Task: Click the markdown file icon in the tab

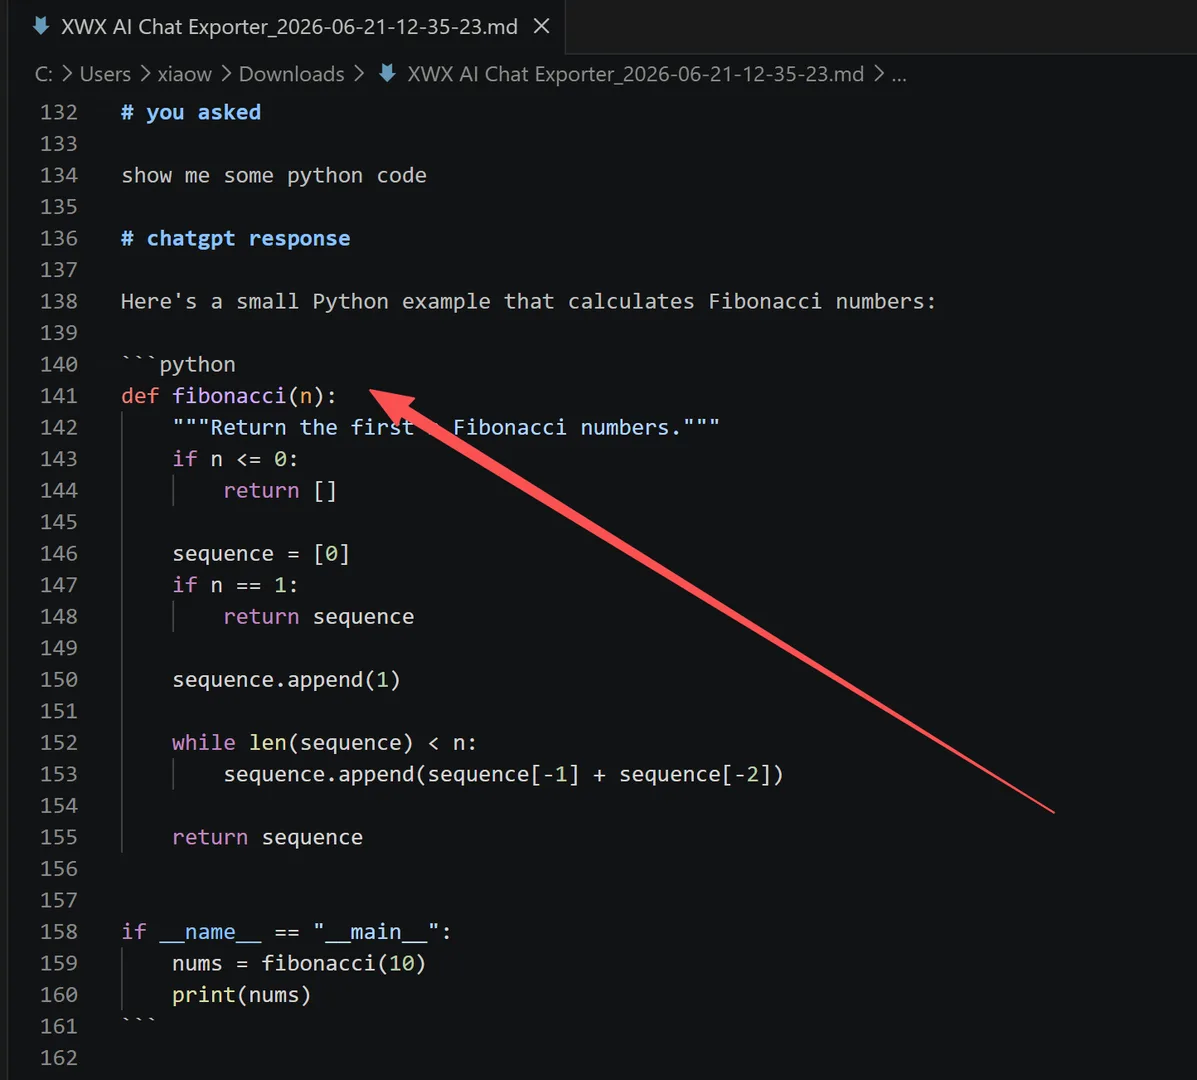Action: [x=41, y=27]
